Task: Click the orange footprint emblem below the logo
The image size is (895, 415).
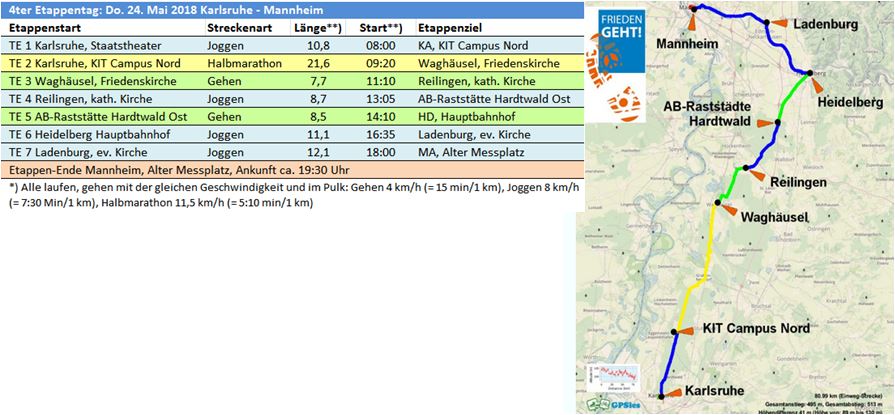Action: (624, 103)
